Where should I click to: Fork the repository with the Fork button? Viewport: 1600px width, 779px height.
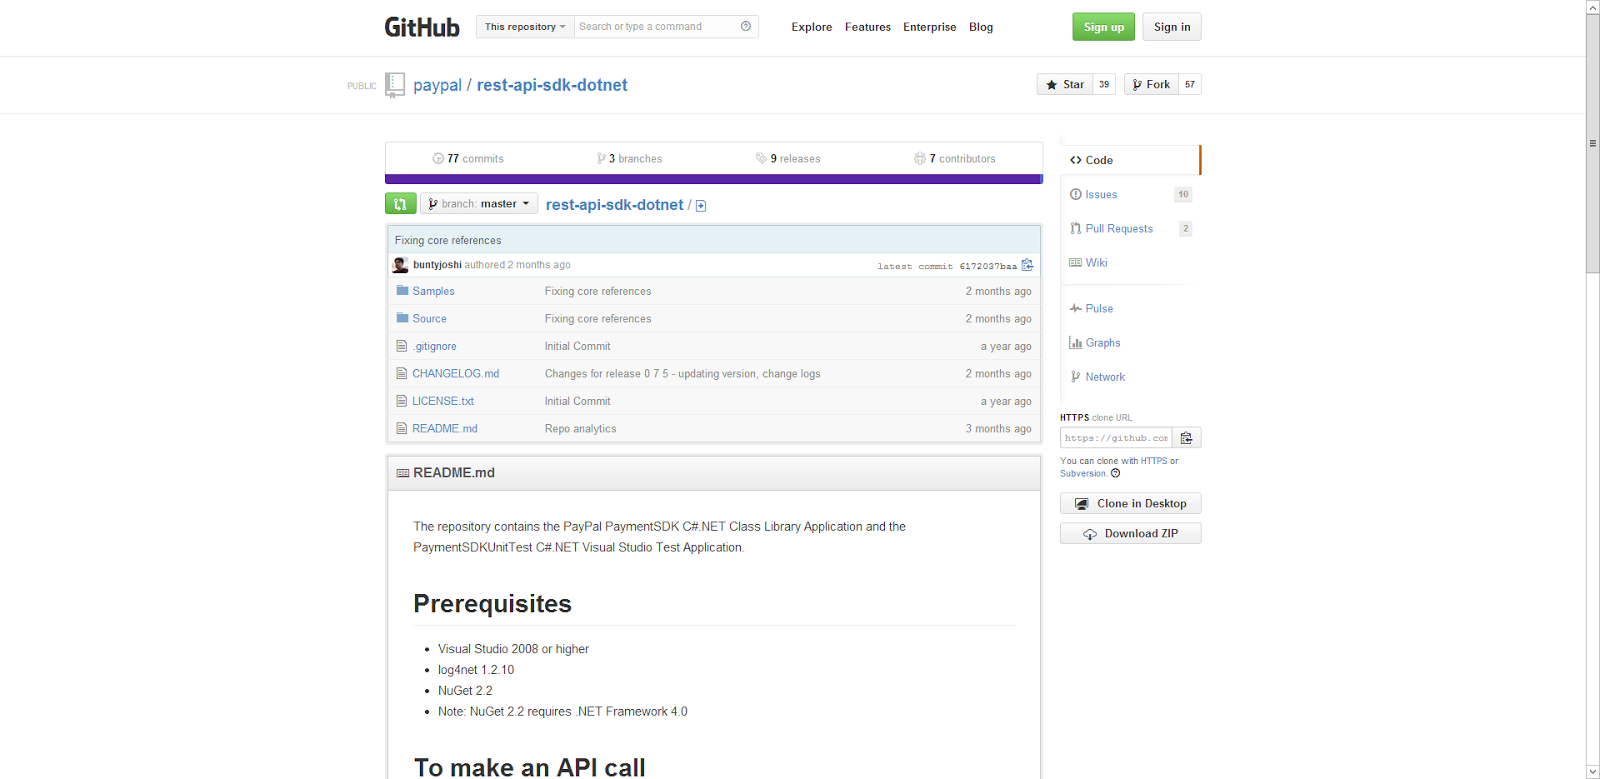coord(1151,84)
